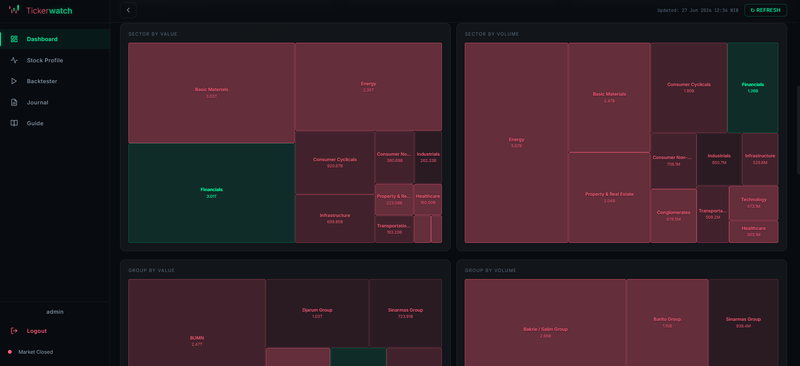The width and height of the screenshot is (800, 366).
Task: Select Industrials tile in Sector by Volume
Action: (719, 159)
